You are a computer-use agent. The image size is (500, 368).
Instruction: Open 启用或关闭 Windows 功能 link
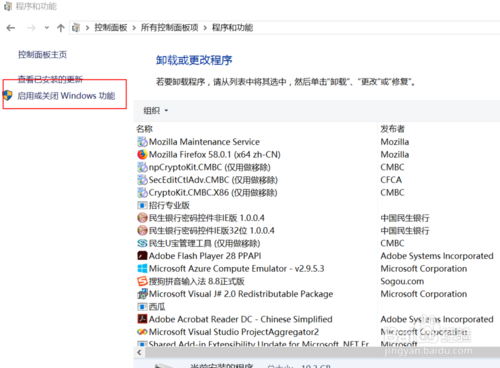click(66, 96)
